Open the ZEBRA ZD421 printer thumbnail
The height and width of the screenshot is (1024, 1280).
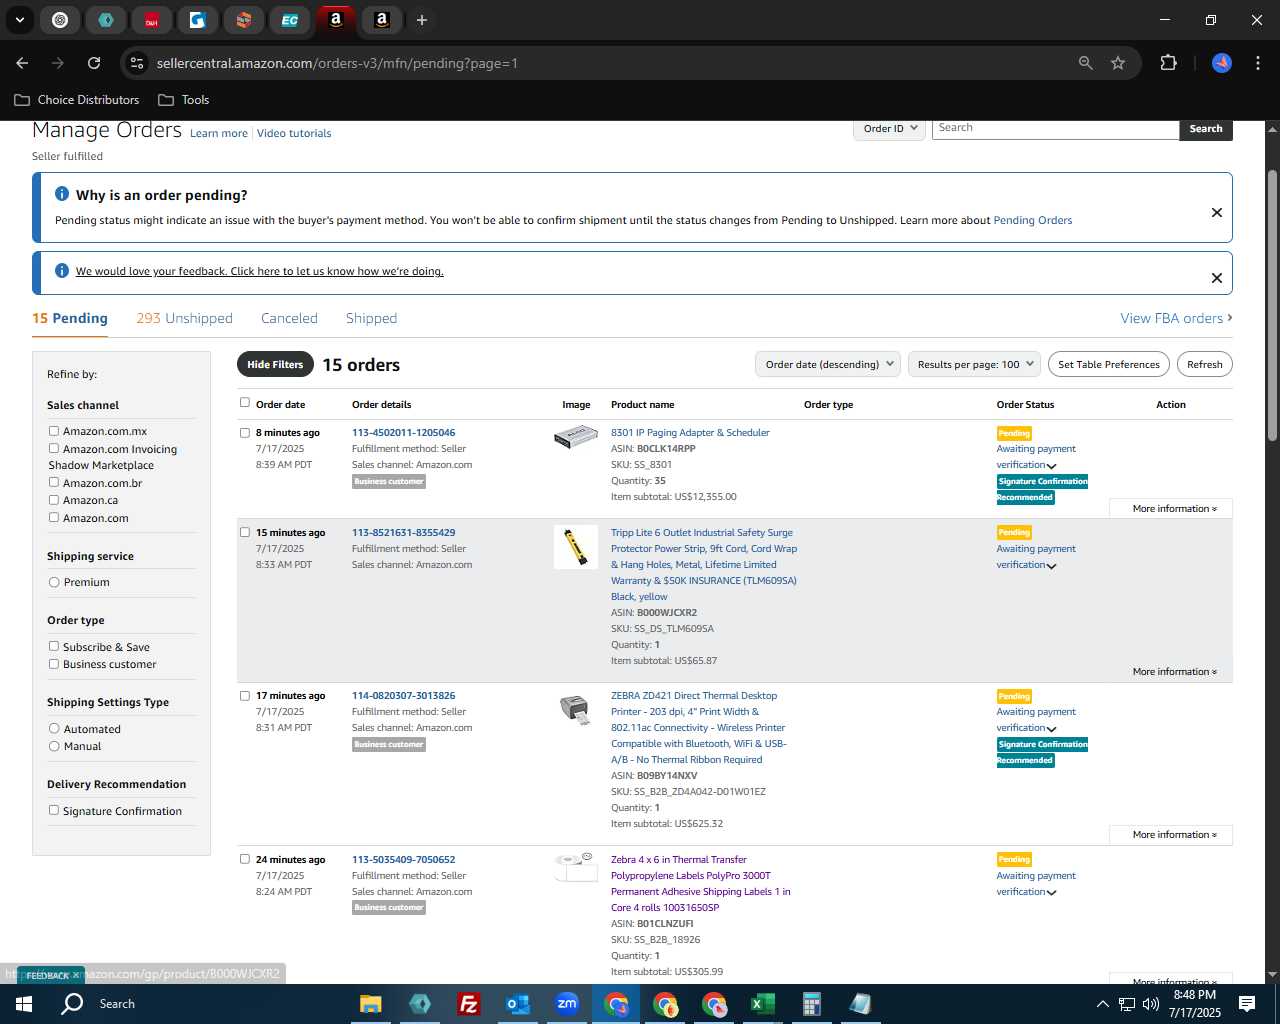coord(575,708)
